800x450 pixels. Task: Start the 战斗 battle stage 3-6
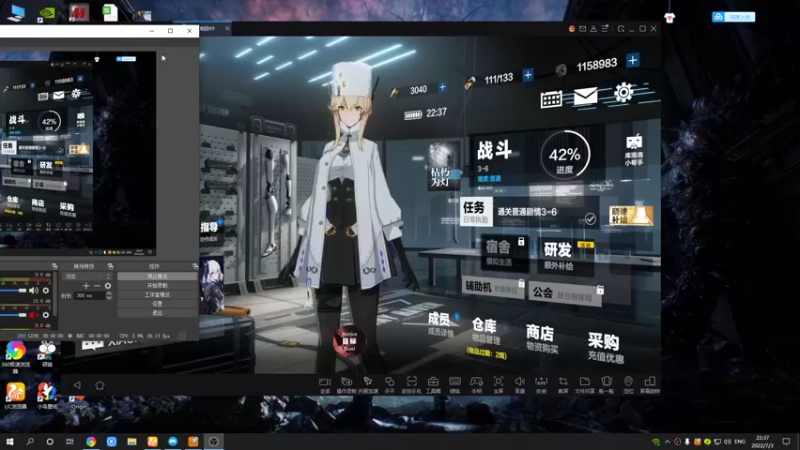tap(495, 156)
